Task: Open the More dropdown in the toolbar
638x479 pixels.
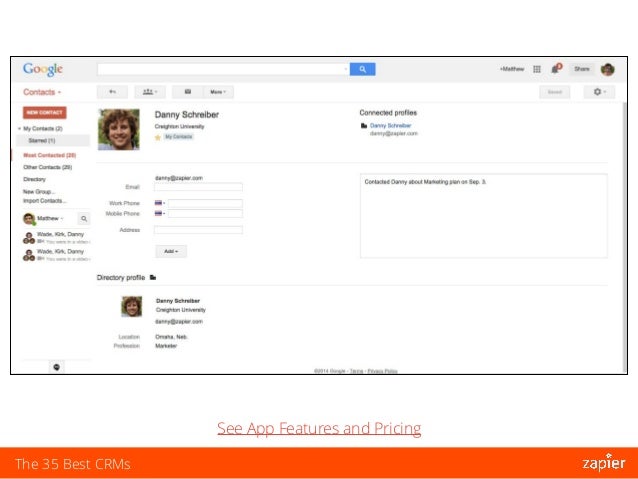Action: coord(218,92)
